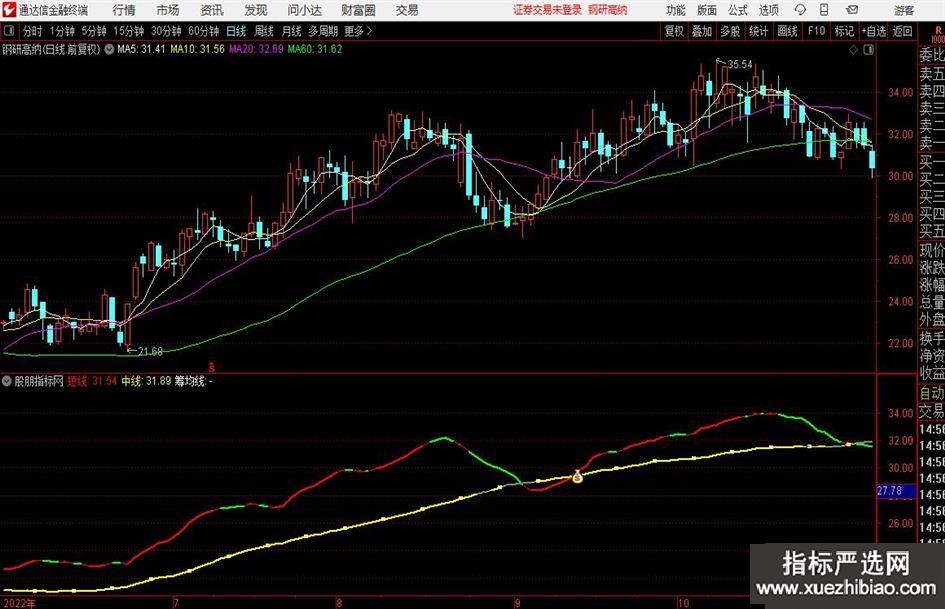
Task: Click the 叠加 overlay button
Action: click(x=702, y=31)
